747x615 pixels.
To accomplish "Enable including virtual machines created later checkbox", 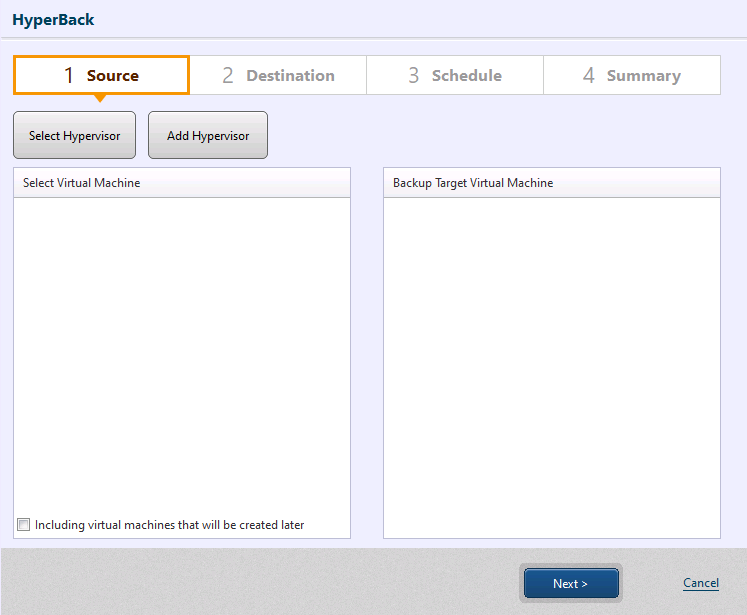I will click(24, 525).
